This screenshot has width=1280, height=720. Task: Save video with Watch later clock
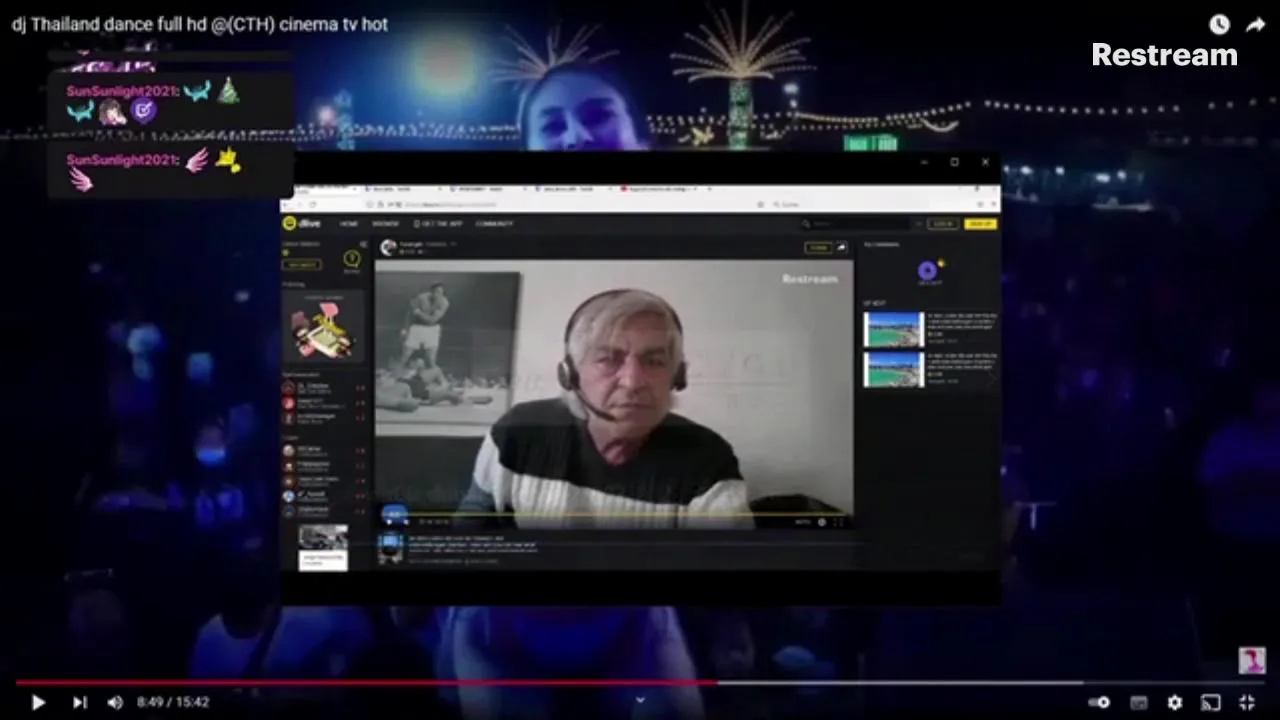click(x=1219, y=25)
